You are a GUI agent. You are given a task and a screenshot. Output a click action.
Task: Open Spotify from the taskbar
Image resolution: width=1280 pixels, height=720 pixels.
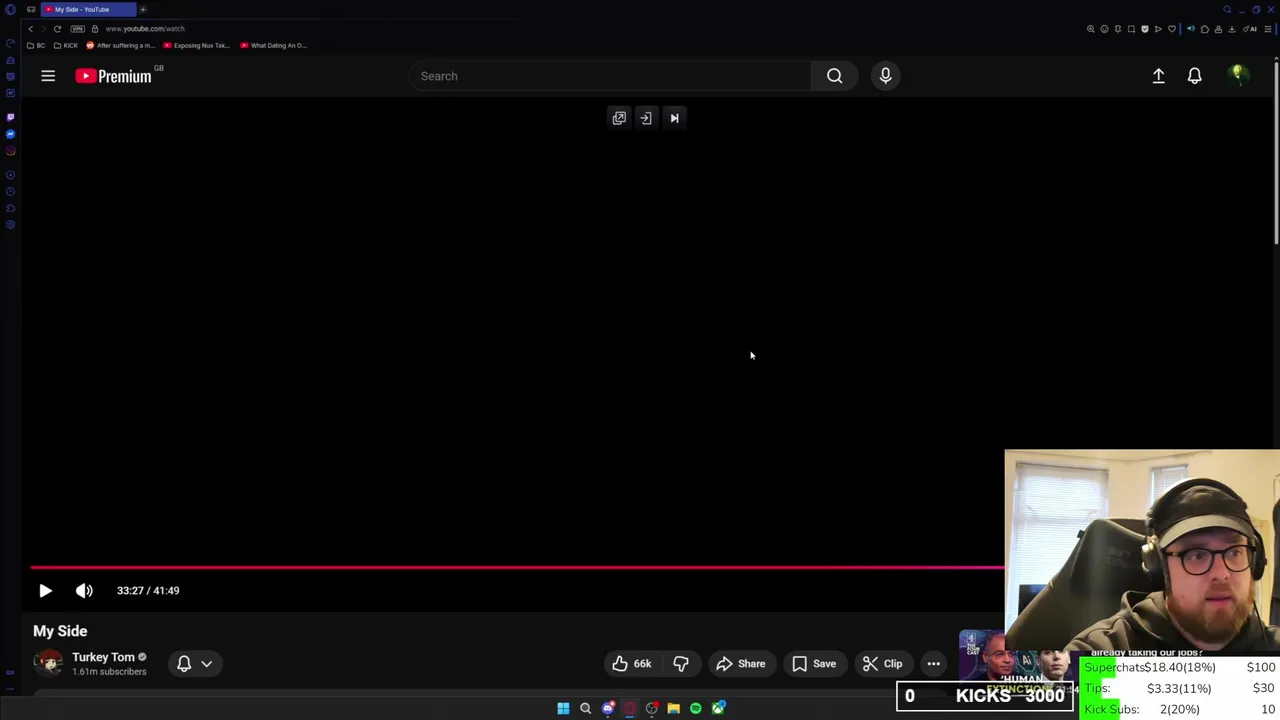[696, 708]
